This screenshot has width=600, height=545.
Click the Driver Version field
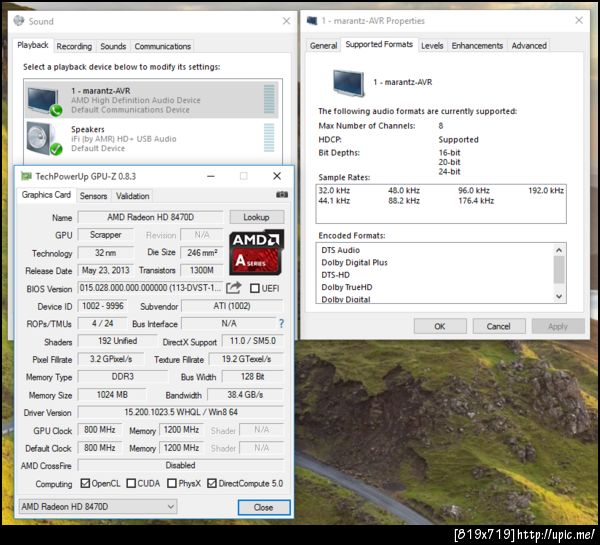click(181, 412)
